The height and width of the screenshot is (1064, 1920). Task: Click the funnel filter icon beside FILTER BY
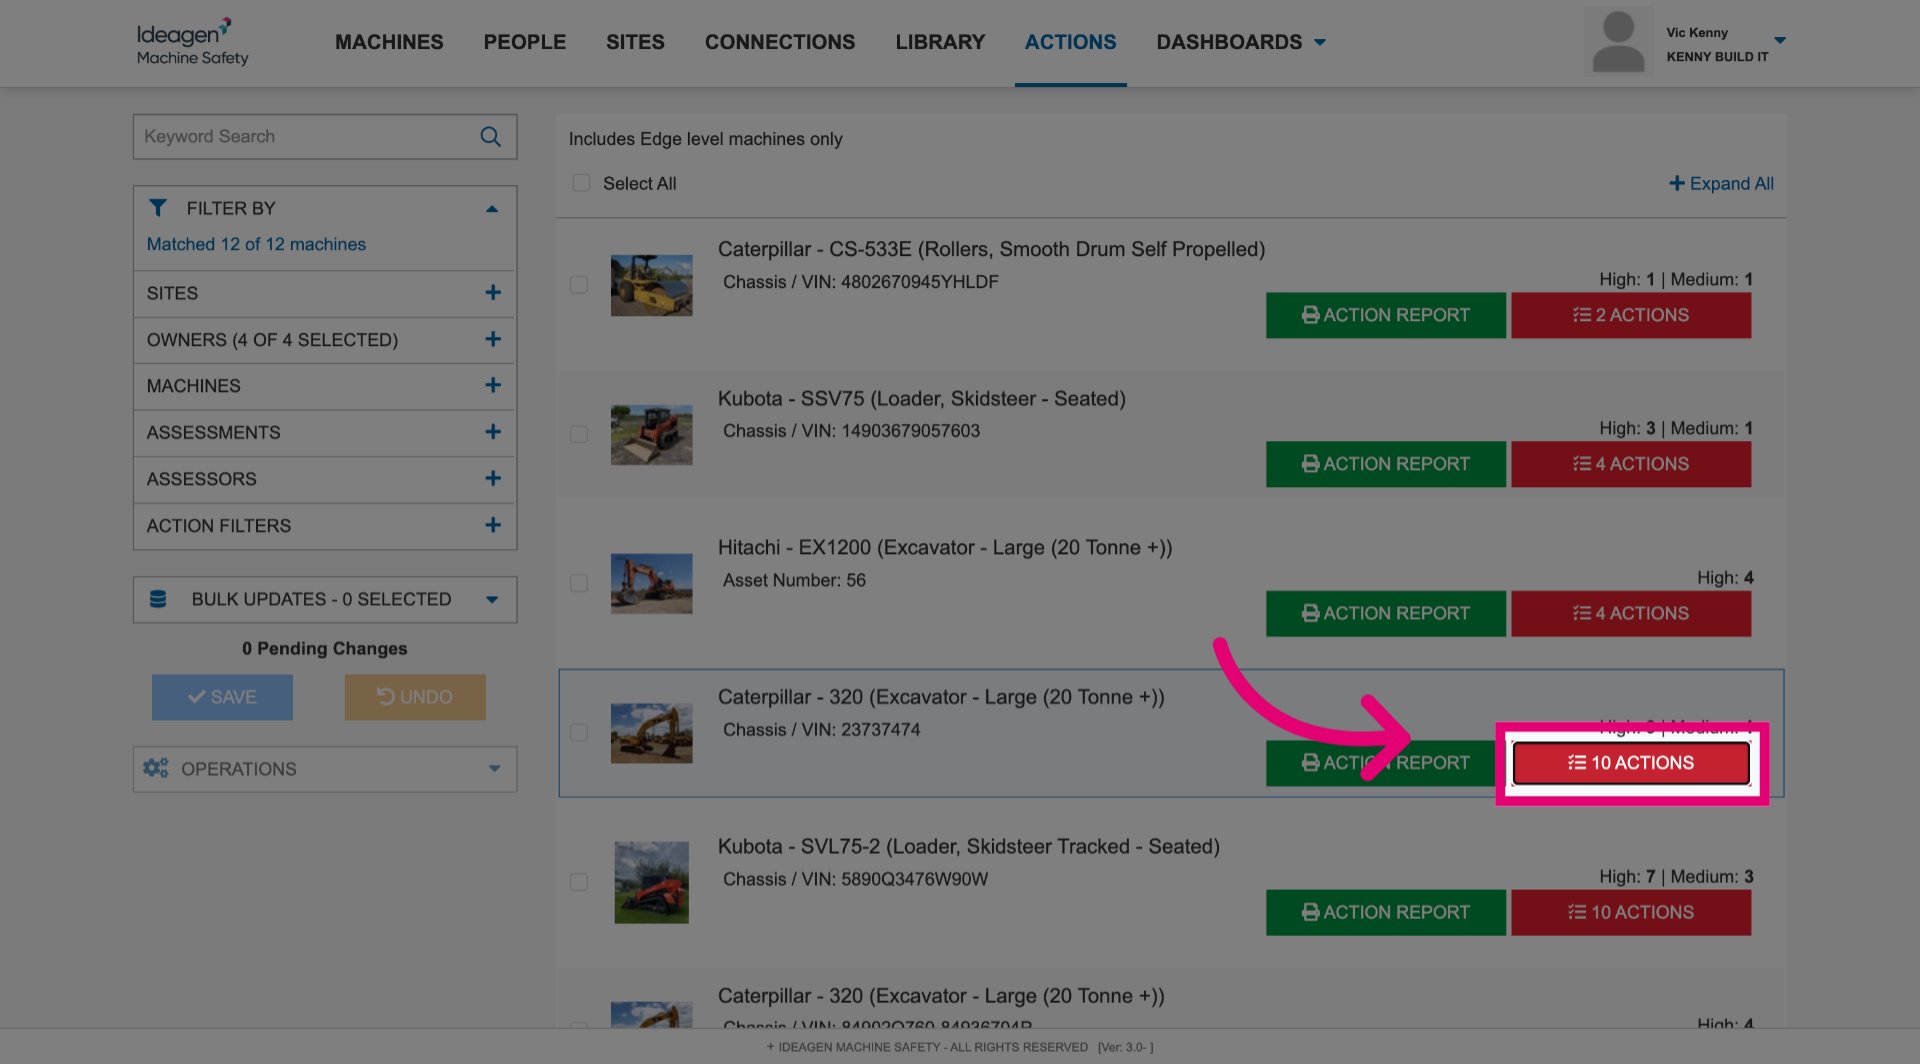(x=158, y=208)
